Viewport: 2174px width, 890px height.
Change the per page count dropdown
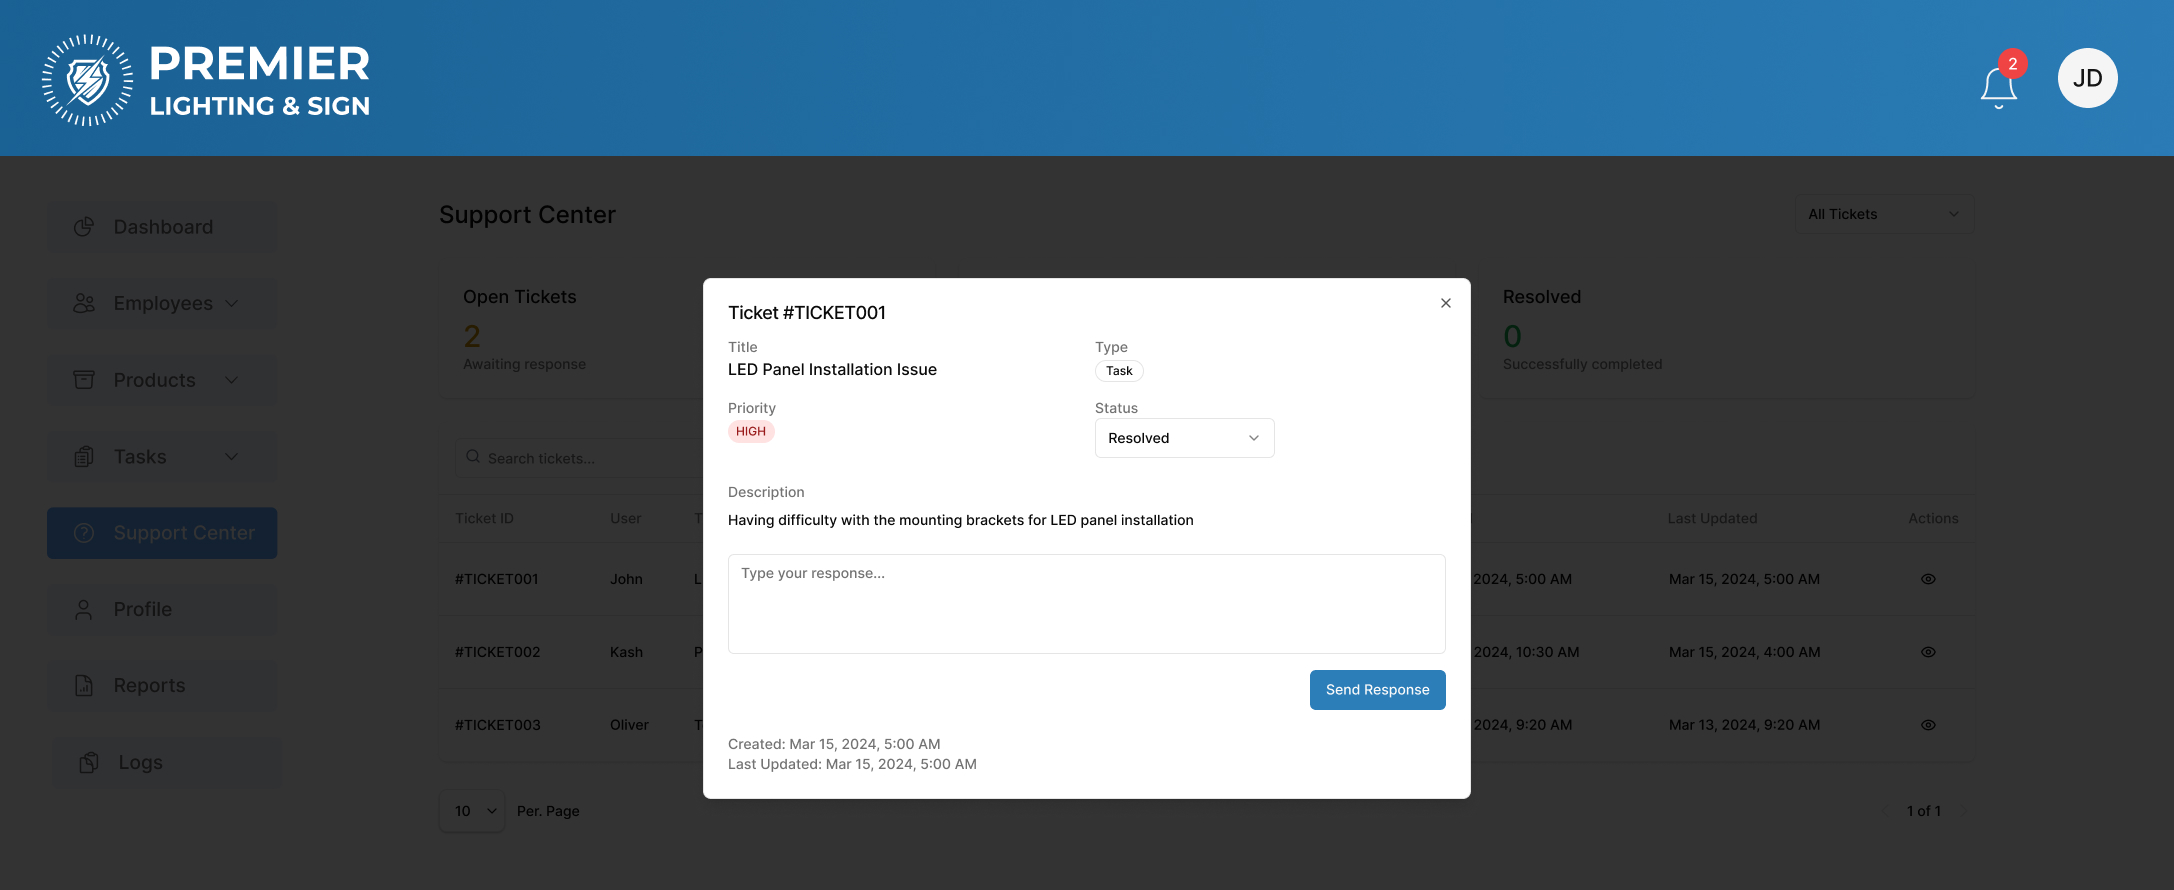[x=473, y=811]
